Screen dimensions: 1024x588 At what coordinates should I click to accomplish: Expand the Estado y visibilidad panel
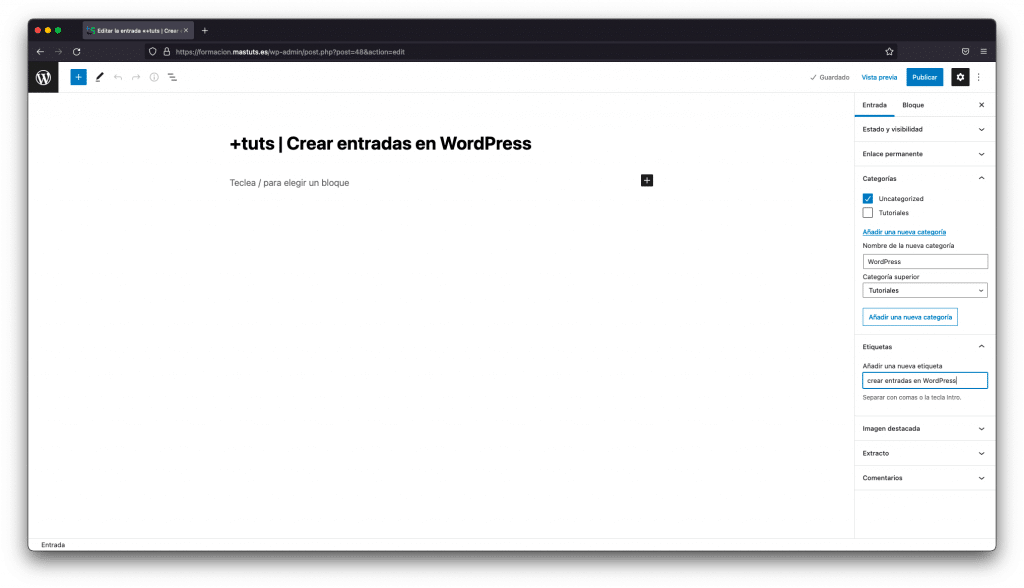(x=924, y=129)
